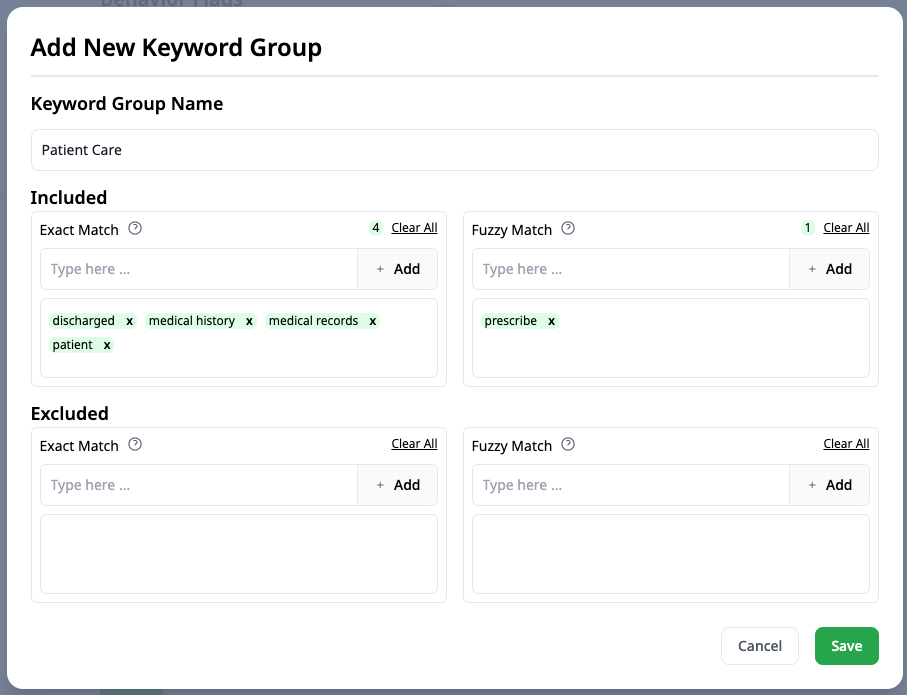
Task: Open the Fuzzy Match help tooltip under Included
Action: pyautogui.click(x=567, y=229)
